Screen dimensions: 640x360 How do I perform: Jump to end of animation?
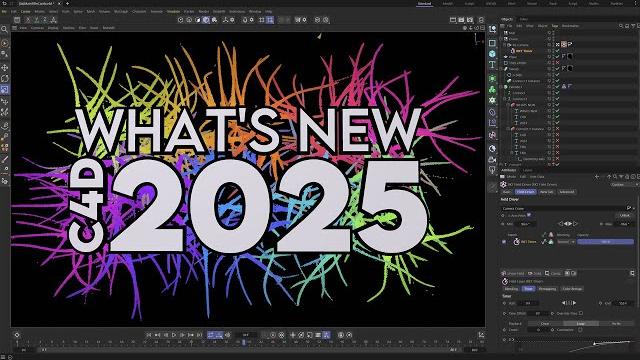pos(199,335)
